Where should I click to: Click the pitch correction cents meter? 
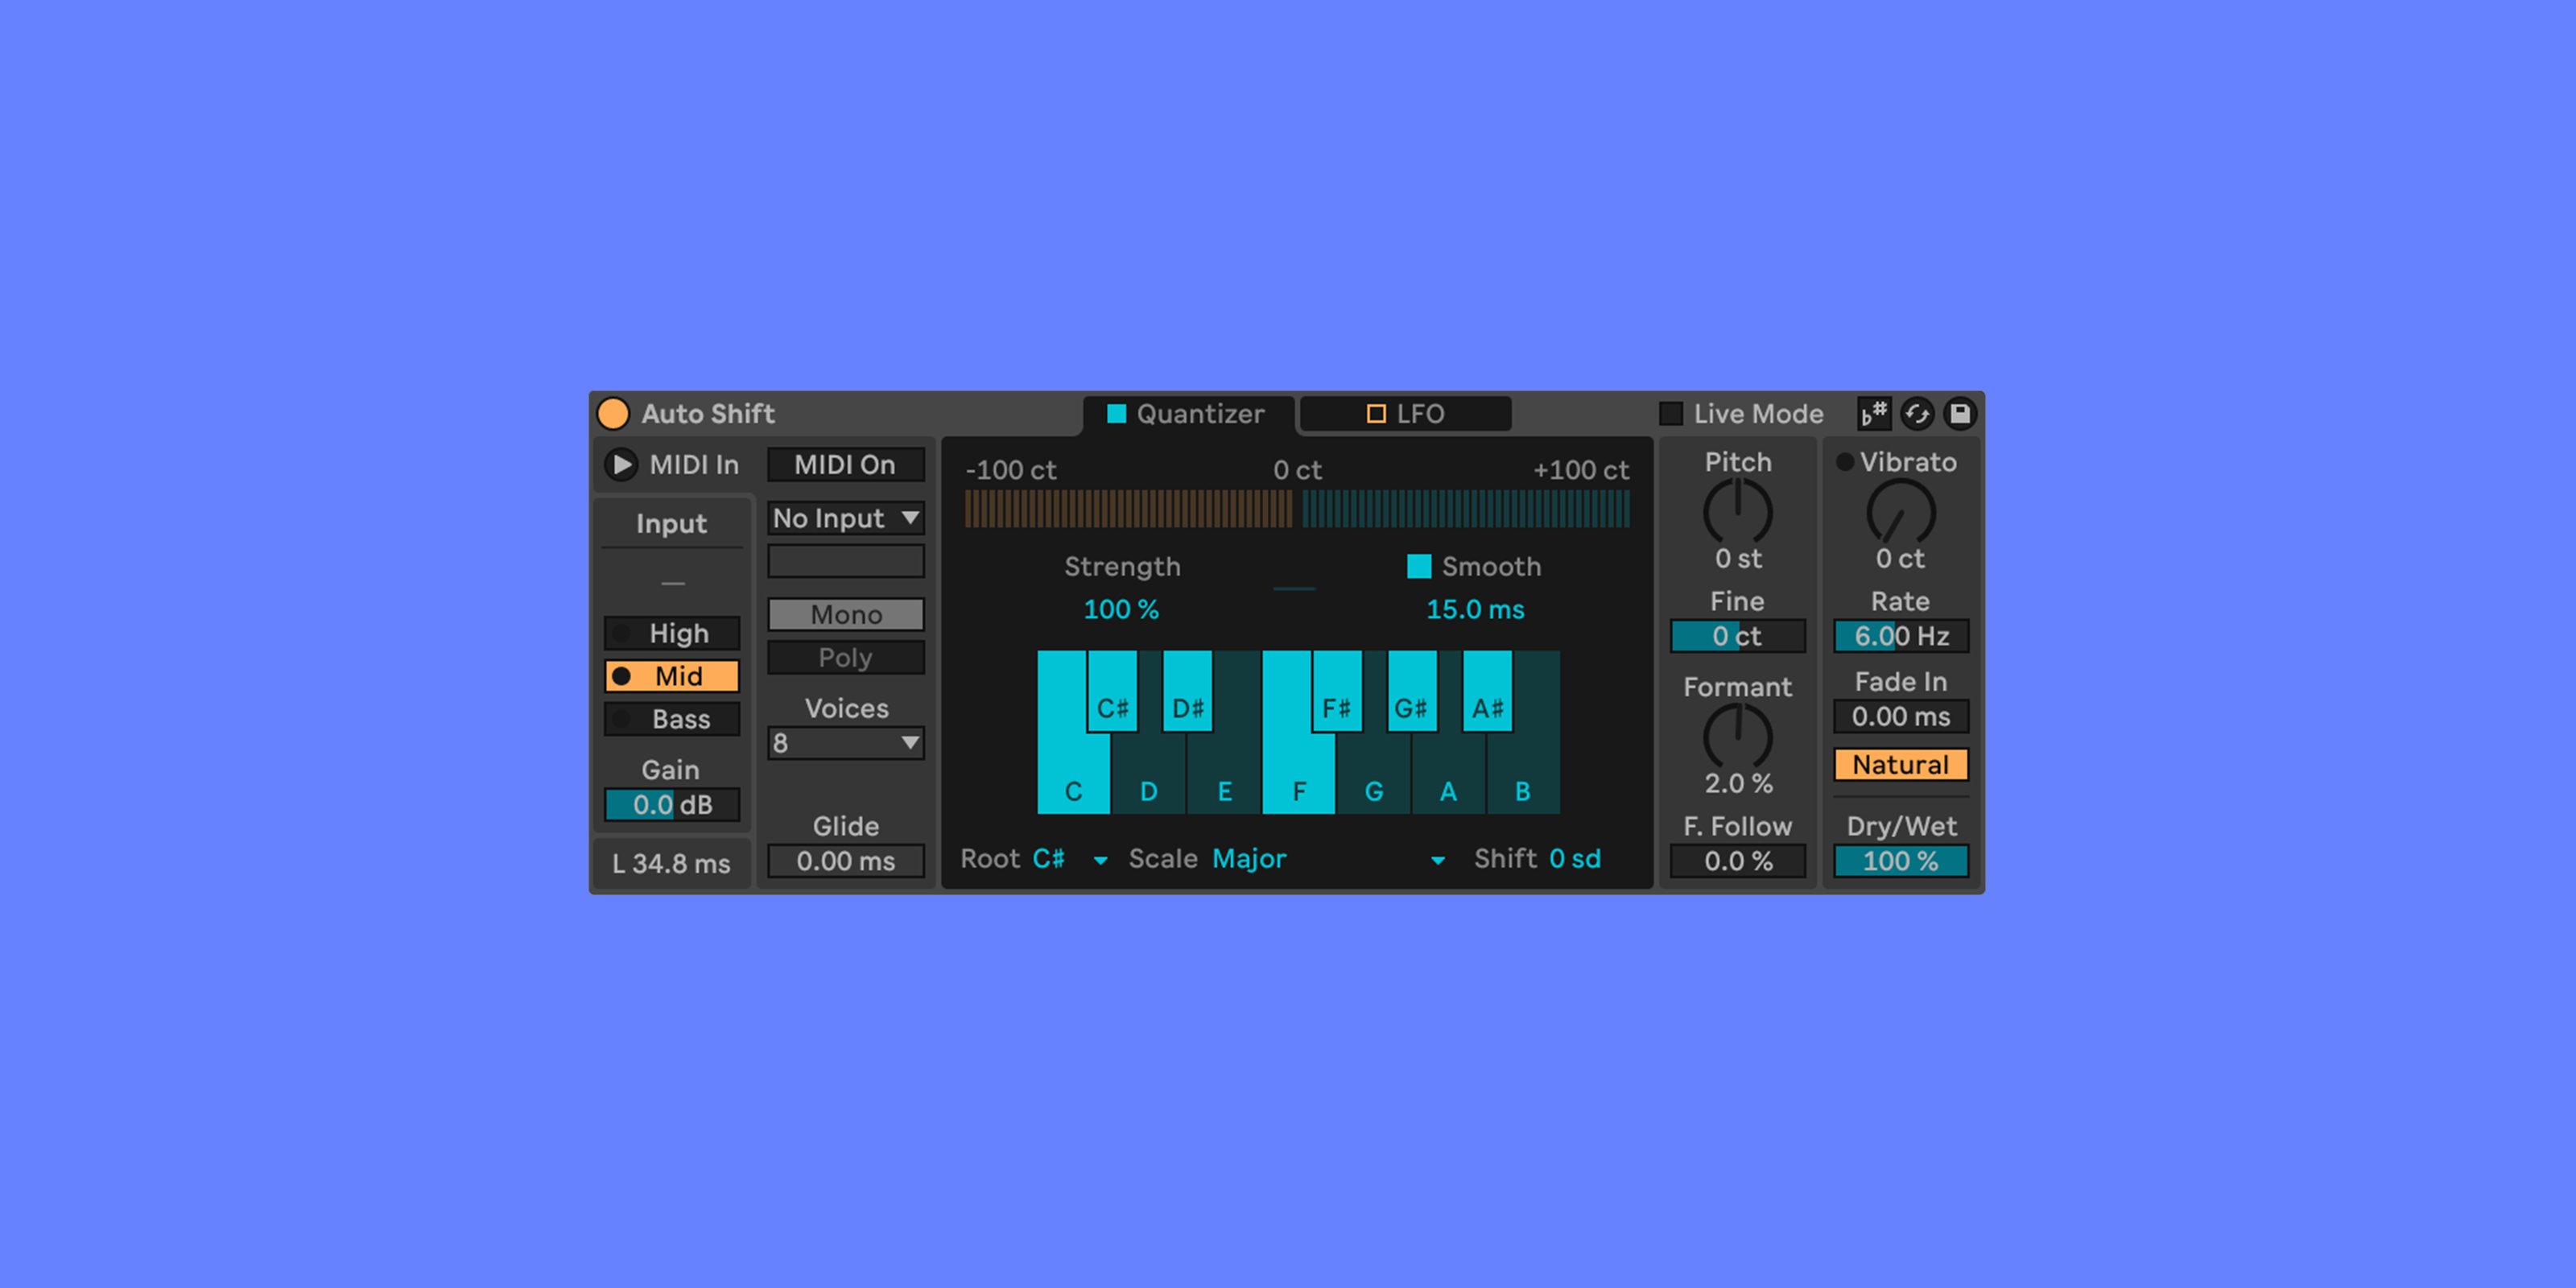1297,509
